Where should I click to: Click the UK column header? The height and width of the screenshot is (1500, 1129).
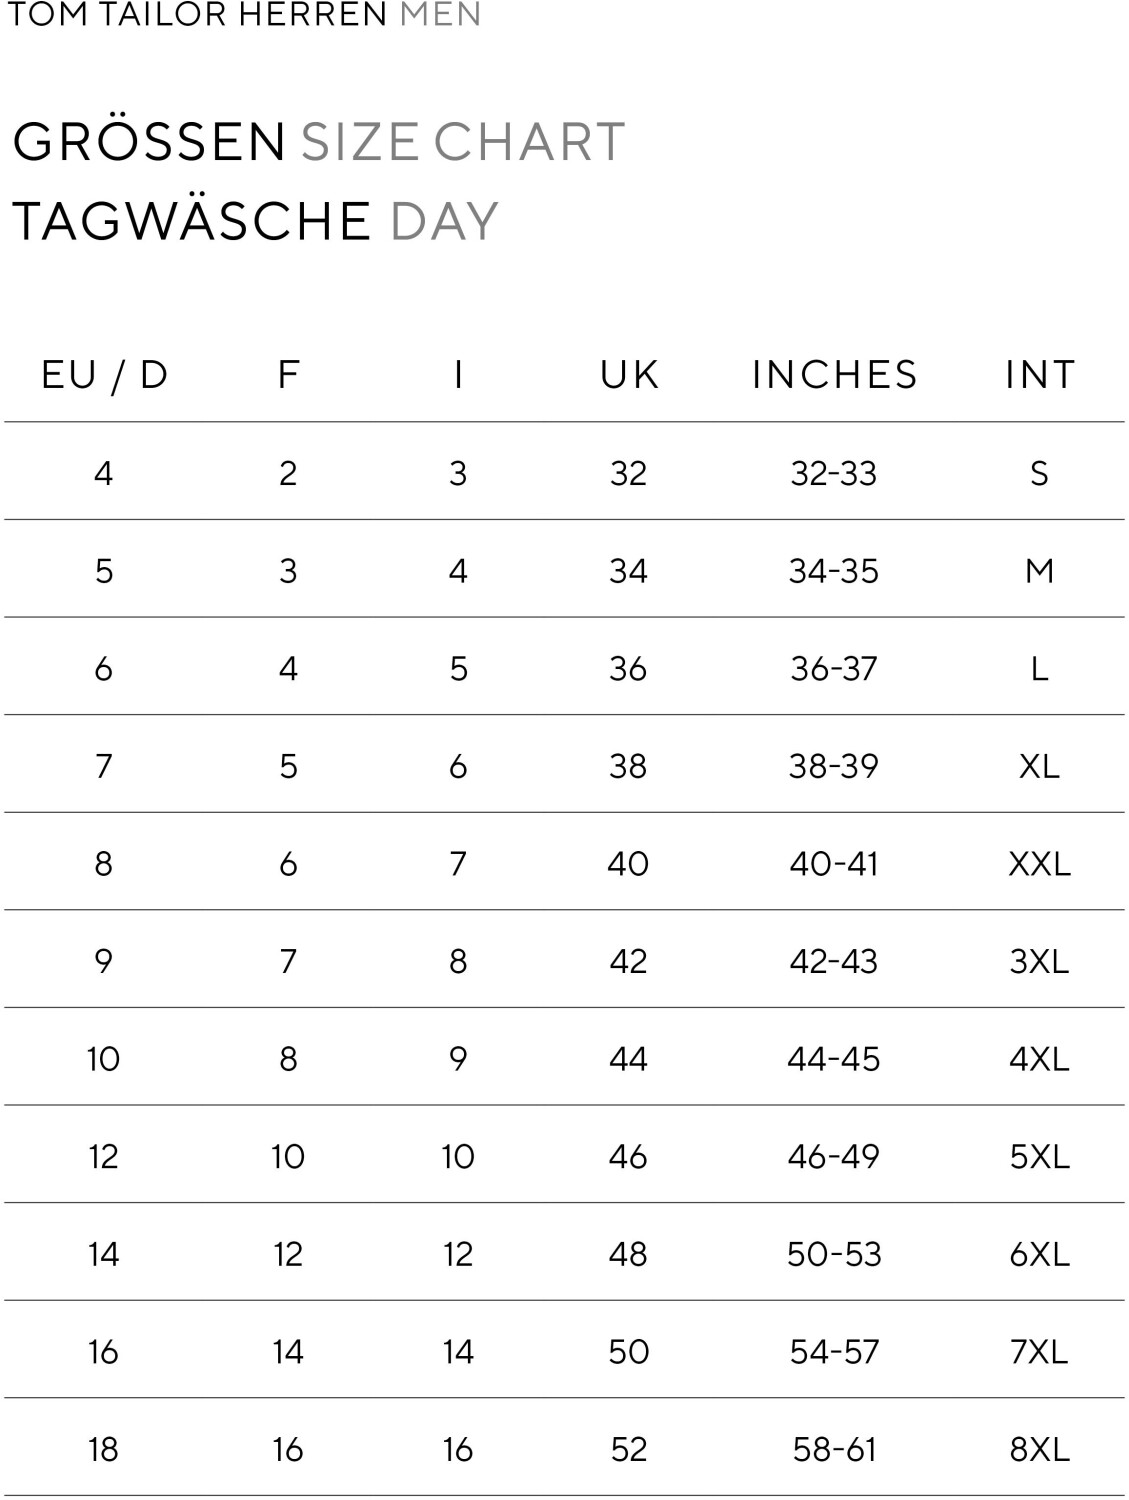pos(629,375)
